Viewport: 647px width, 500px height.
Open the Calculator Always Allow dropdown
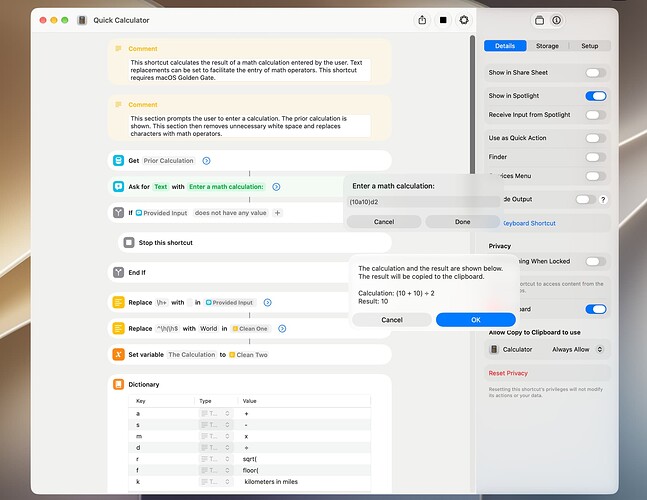577,349
